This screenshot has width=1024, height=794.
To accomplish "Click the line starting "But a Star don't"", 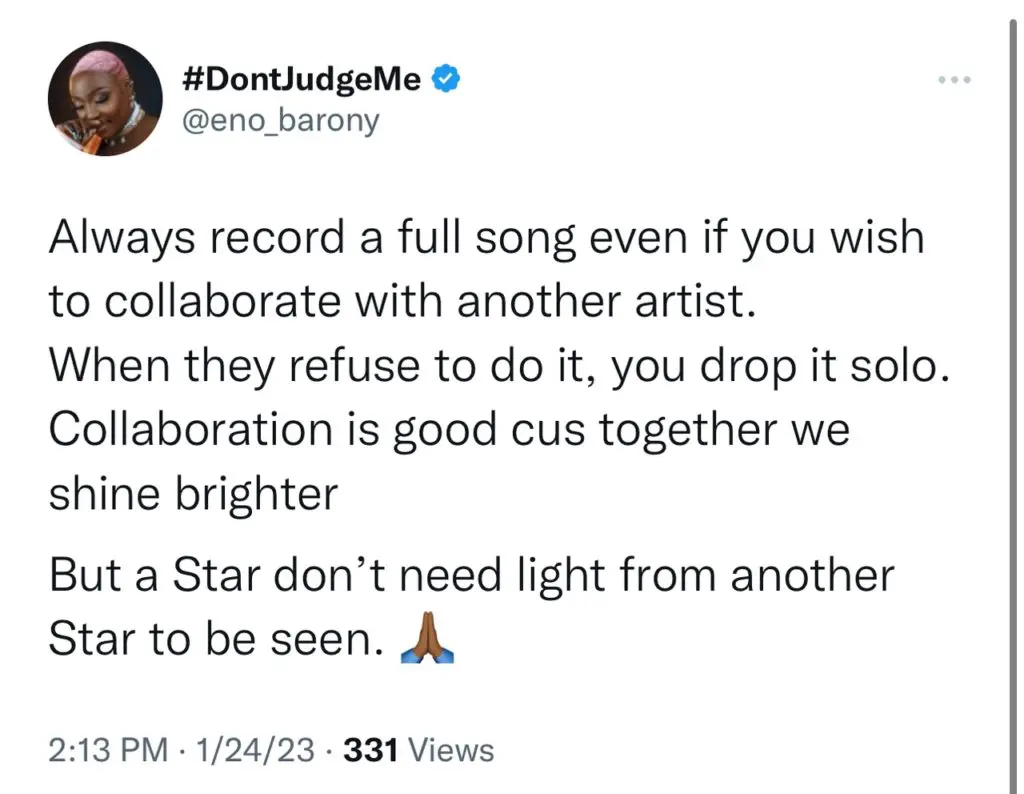I will (471, 577).
